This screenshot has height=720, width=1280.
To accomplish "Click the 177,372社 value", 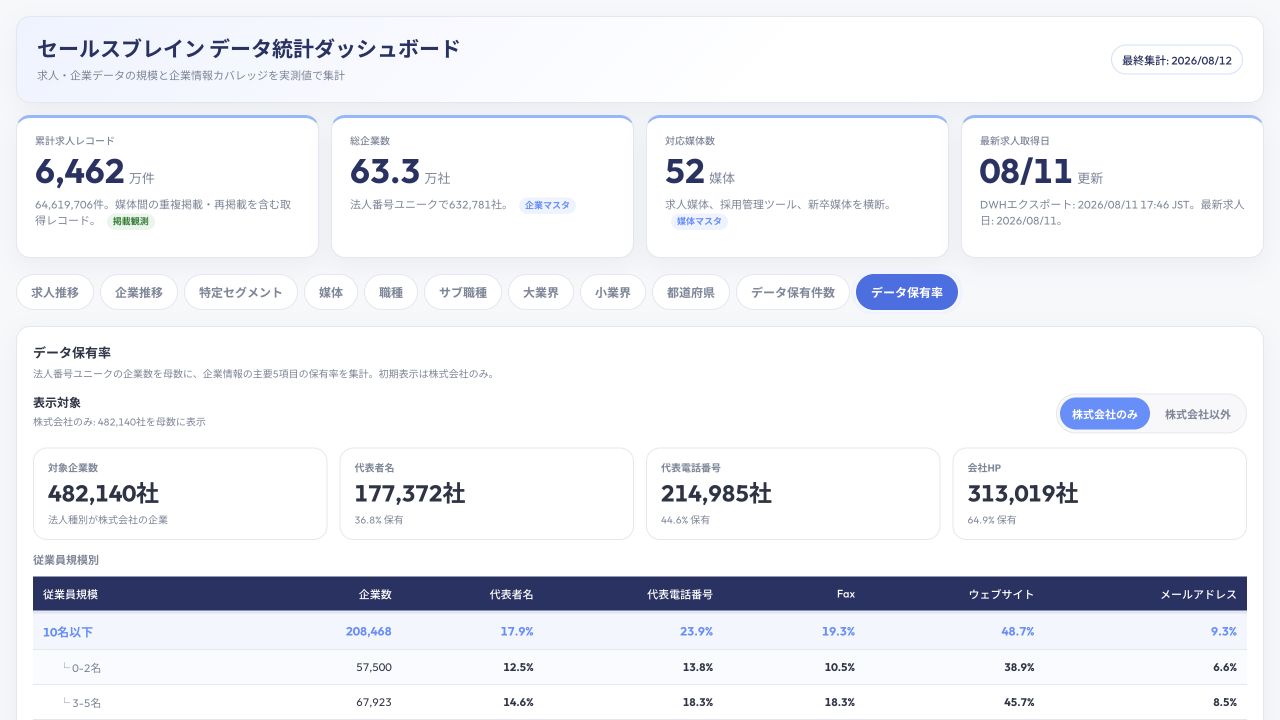I will pyautogui.click(x=409, y=493).
